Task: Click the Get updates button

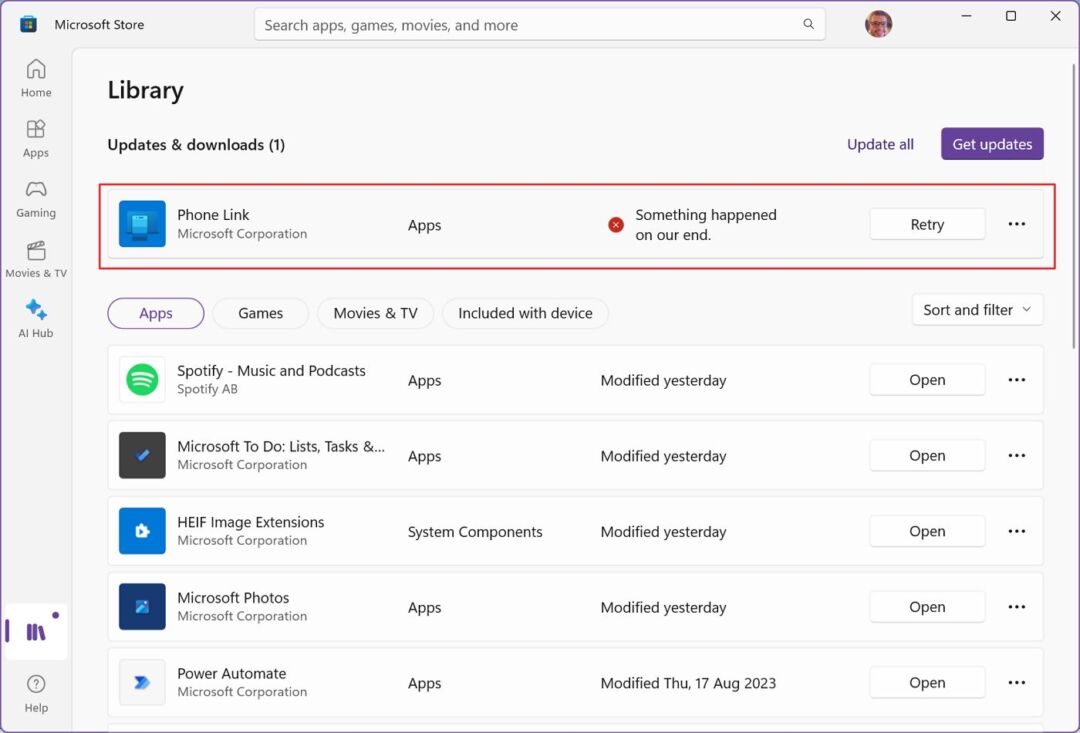Action: [x=992, y=144]
